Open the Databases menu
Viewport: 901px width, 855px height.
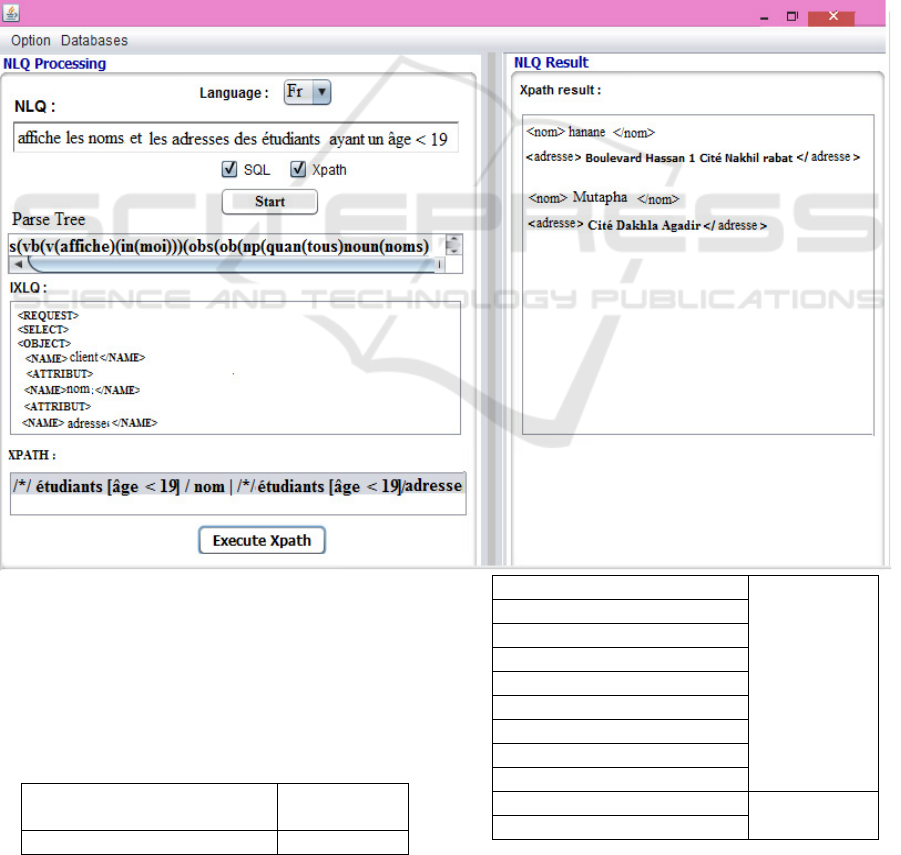(x=94, y=41)
